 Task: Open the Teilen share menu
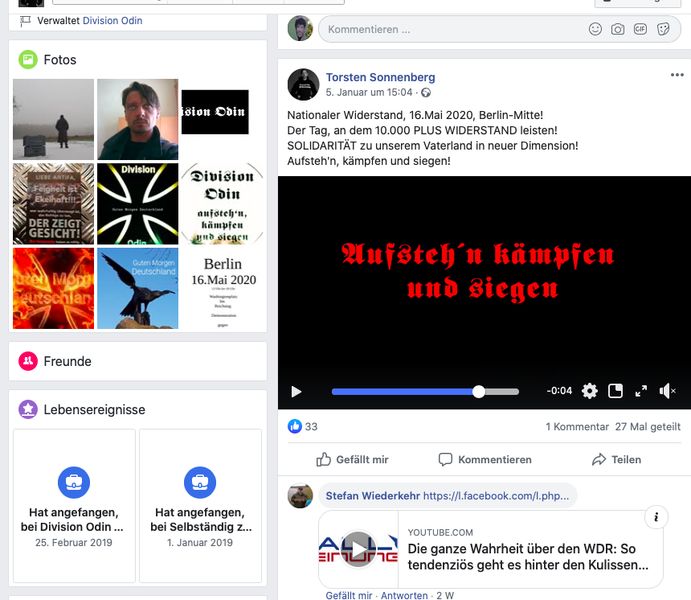tap(616, 460)
